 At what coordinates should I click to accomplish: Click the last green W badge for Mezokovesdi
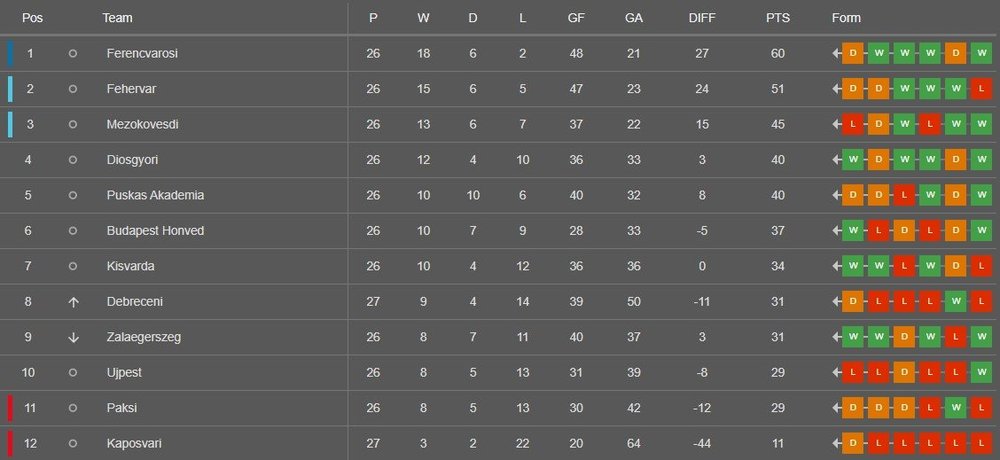pyautogui.click(x=981, y=124)
